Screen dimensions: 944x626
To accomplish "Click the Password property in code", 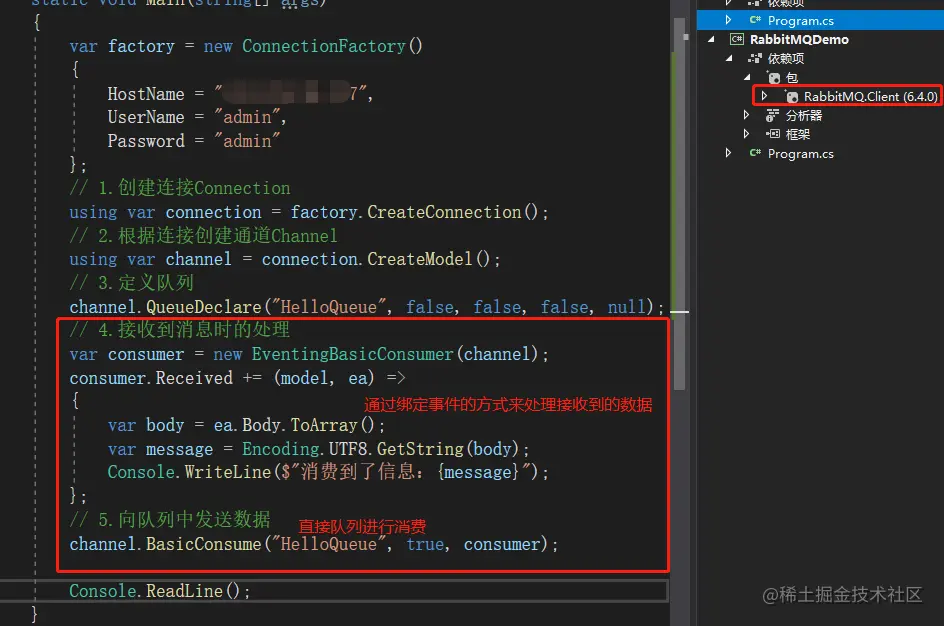I will [x=146, y=141].
